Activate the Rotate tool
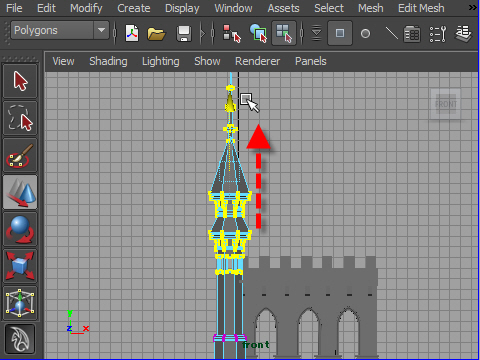Screen dimensions: 480x360 (20, 229)
